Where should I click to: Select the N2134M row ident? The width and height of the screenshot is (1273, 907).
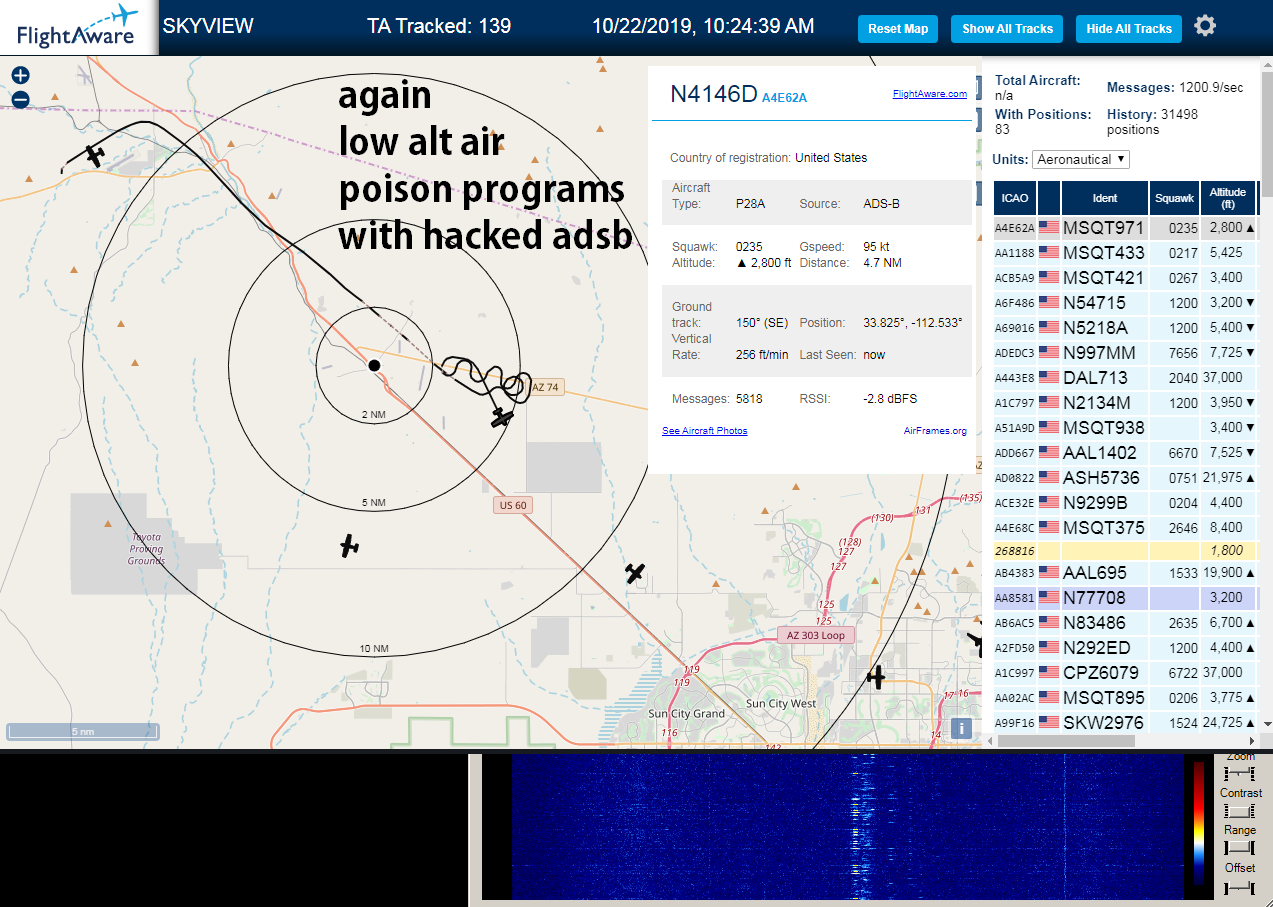pyautogui.click(x=1097, y=403)
